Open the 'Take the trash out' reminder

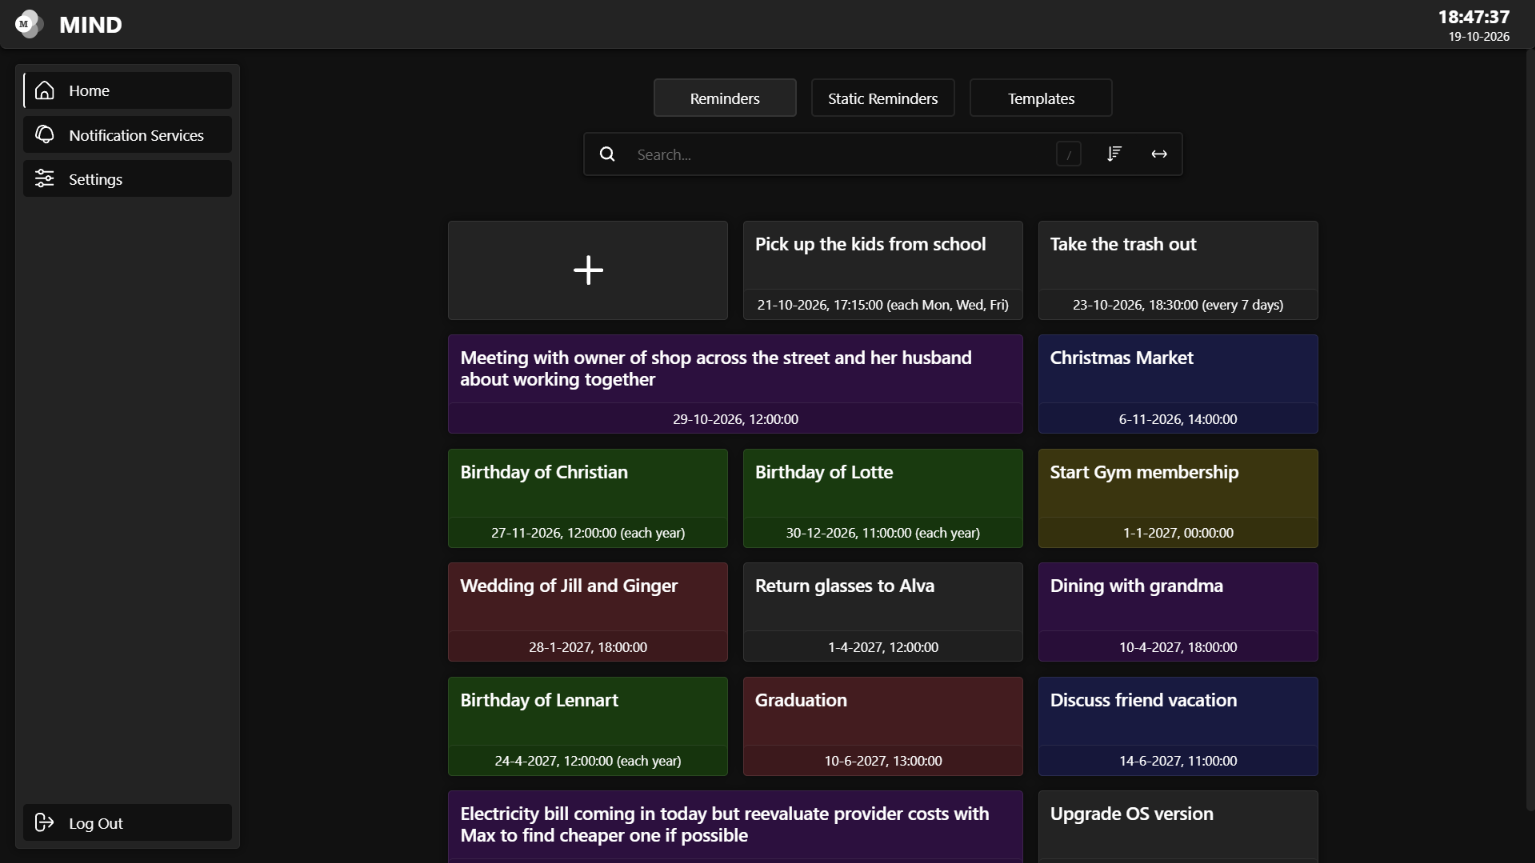[x=1178, y=270]
